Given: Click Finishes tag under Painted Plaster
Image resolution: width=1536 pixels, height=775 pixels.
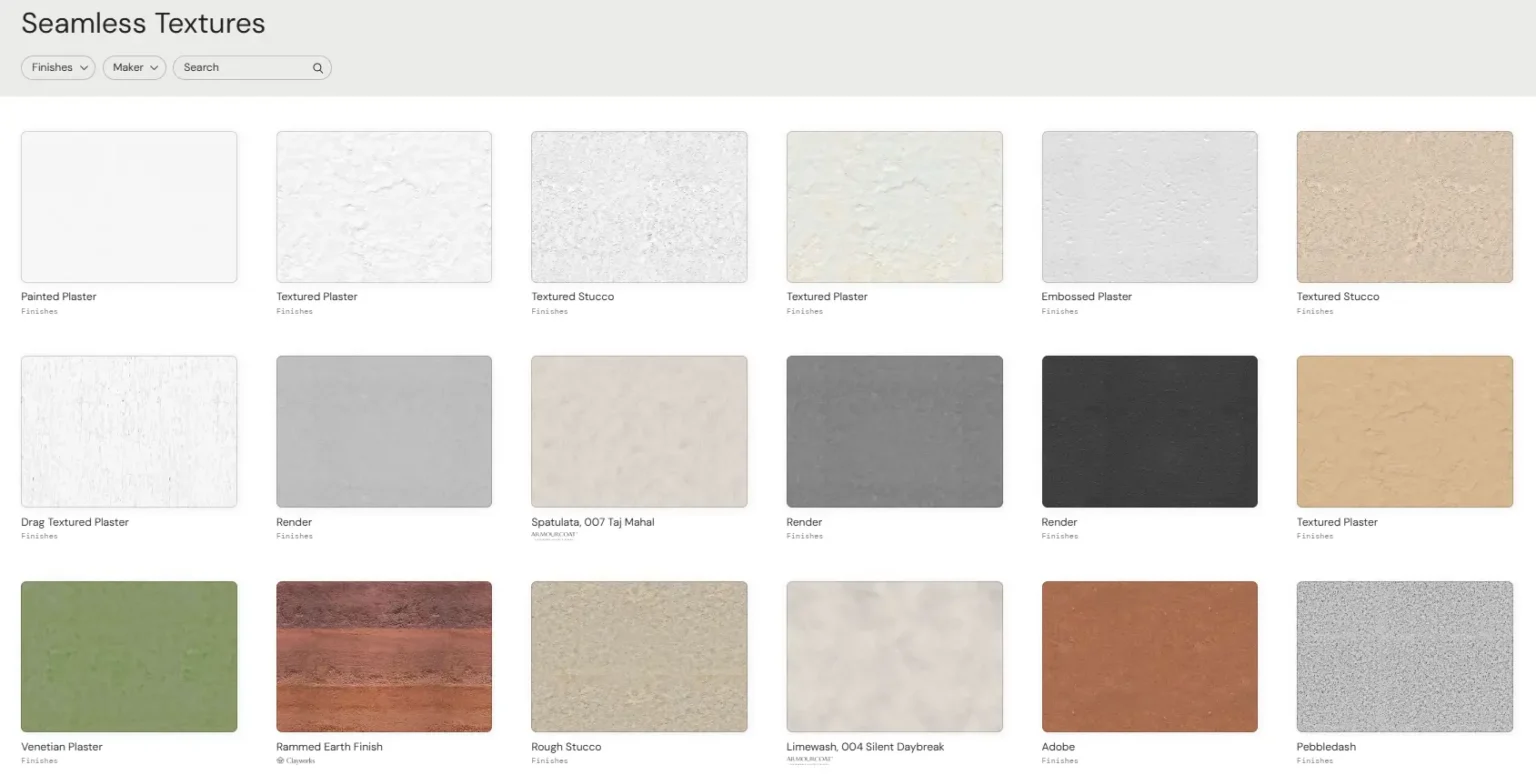Looking at the screenshot, I should [40, 311].
